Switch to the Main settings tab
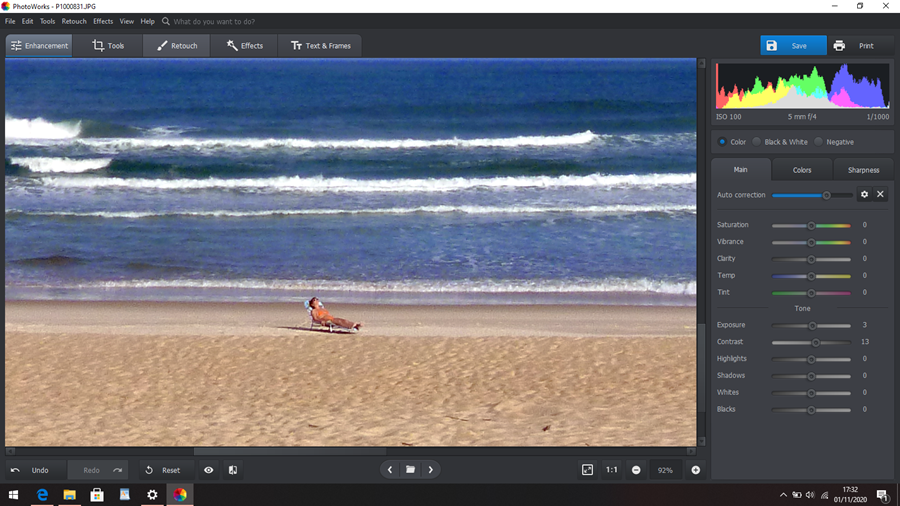Viewport: 900px width, 506px height. point(740,170)
